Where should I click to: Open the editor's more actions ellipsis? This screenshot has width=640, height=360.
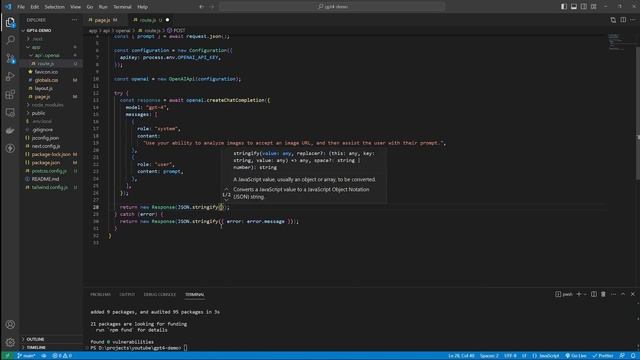pyautogui.click(x=633, y=20)
